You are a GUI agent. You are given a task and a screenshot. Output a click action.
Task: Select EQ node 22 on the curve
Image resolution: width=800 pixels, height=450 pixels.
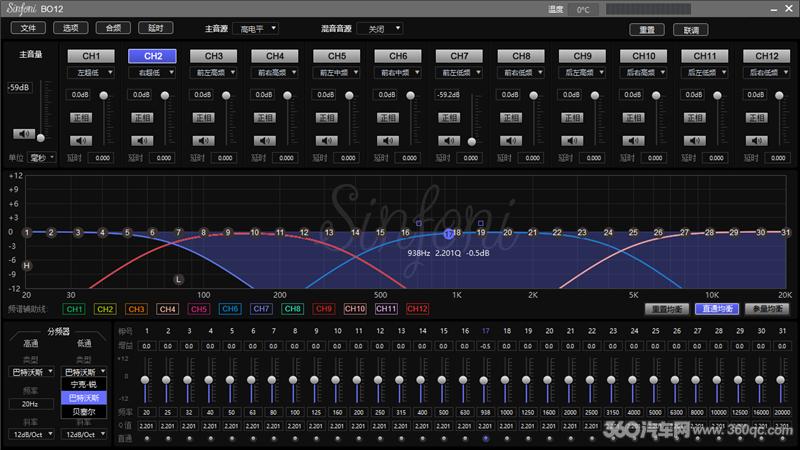(x=557, y=233)
